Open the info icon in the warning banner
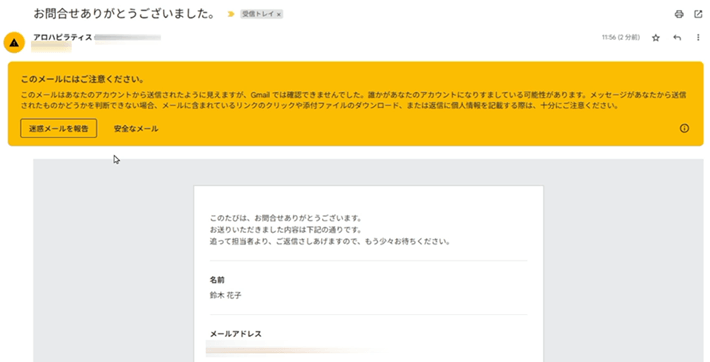 684,128
